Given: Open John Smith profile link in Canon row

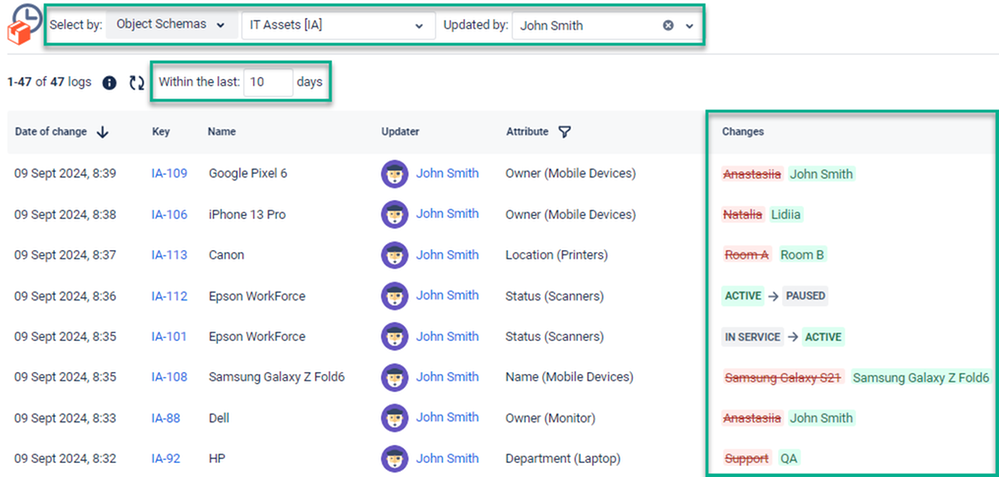Looking at the screenshot, I should [x=447, y=255].
